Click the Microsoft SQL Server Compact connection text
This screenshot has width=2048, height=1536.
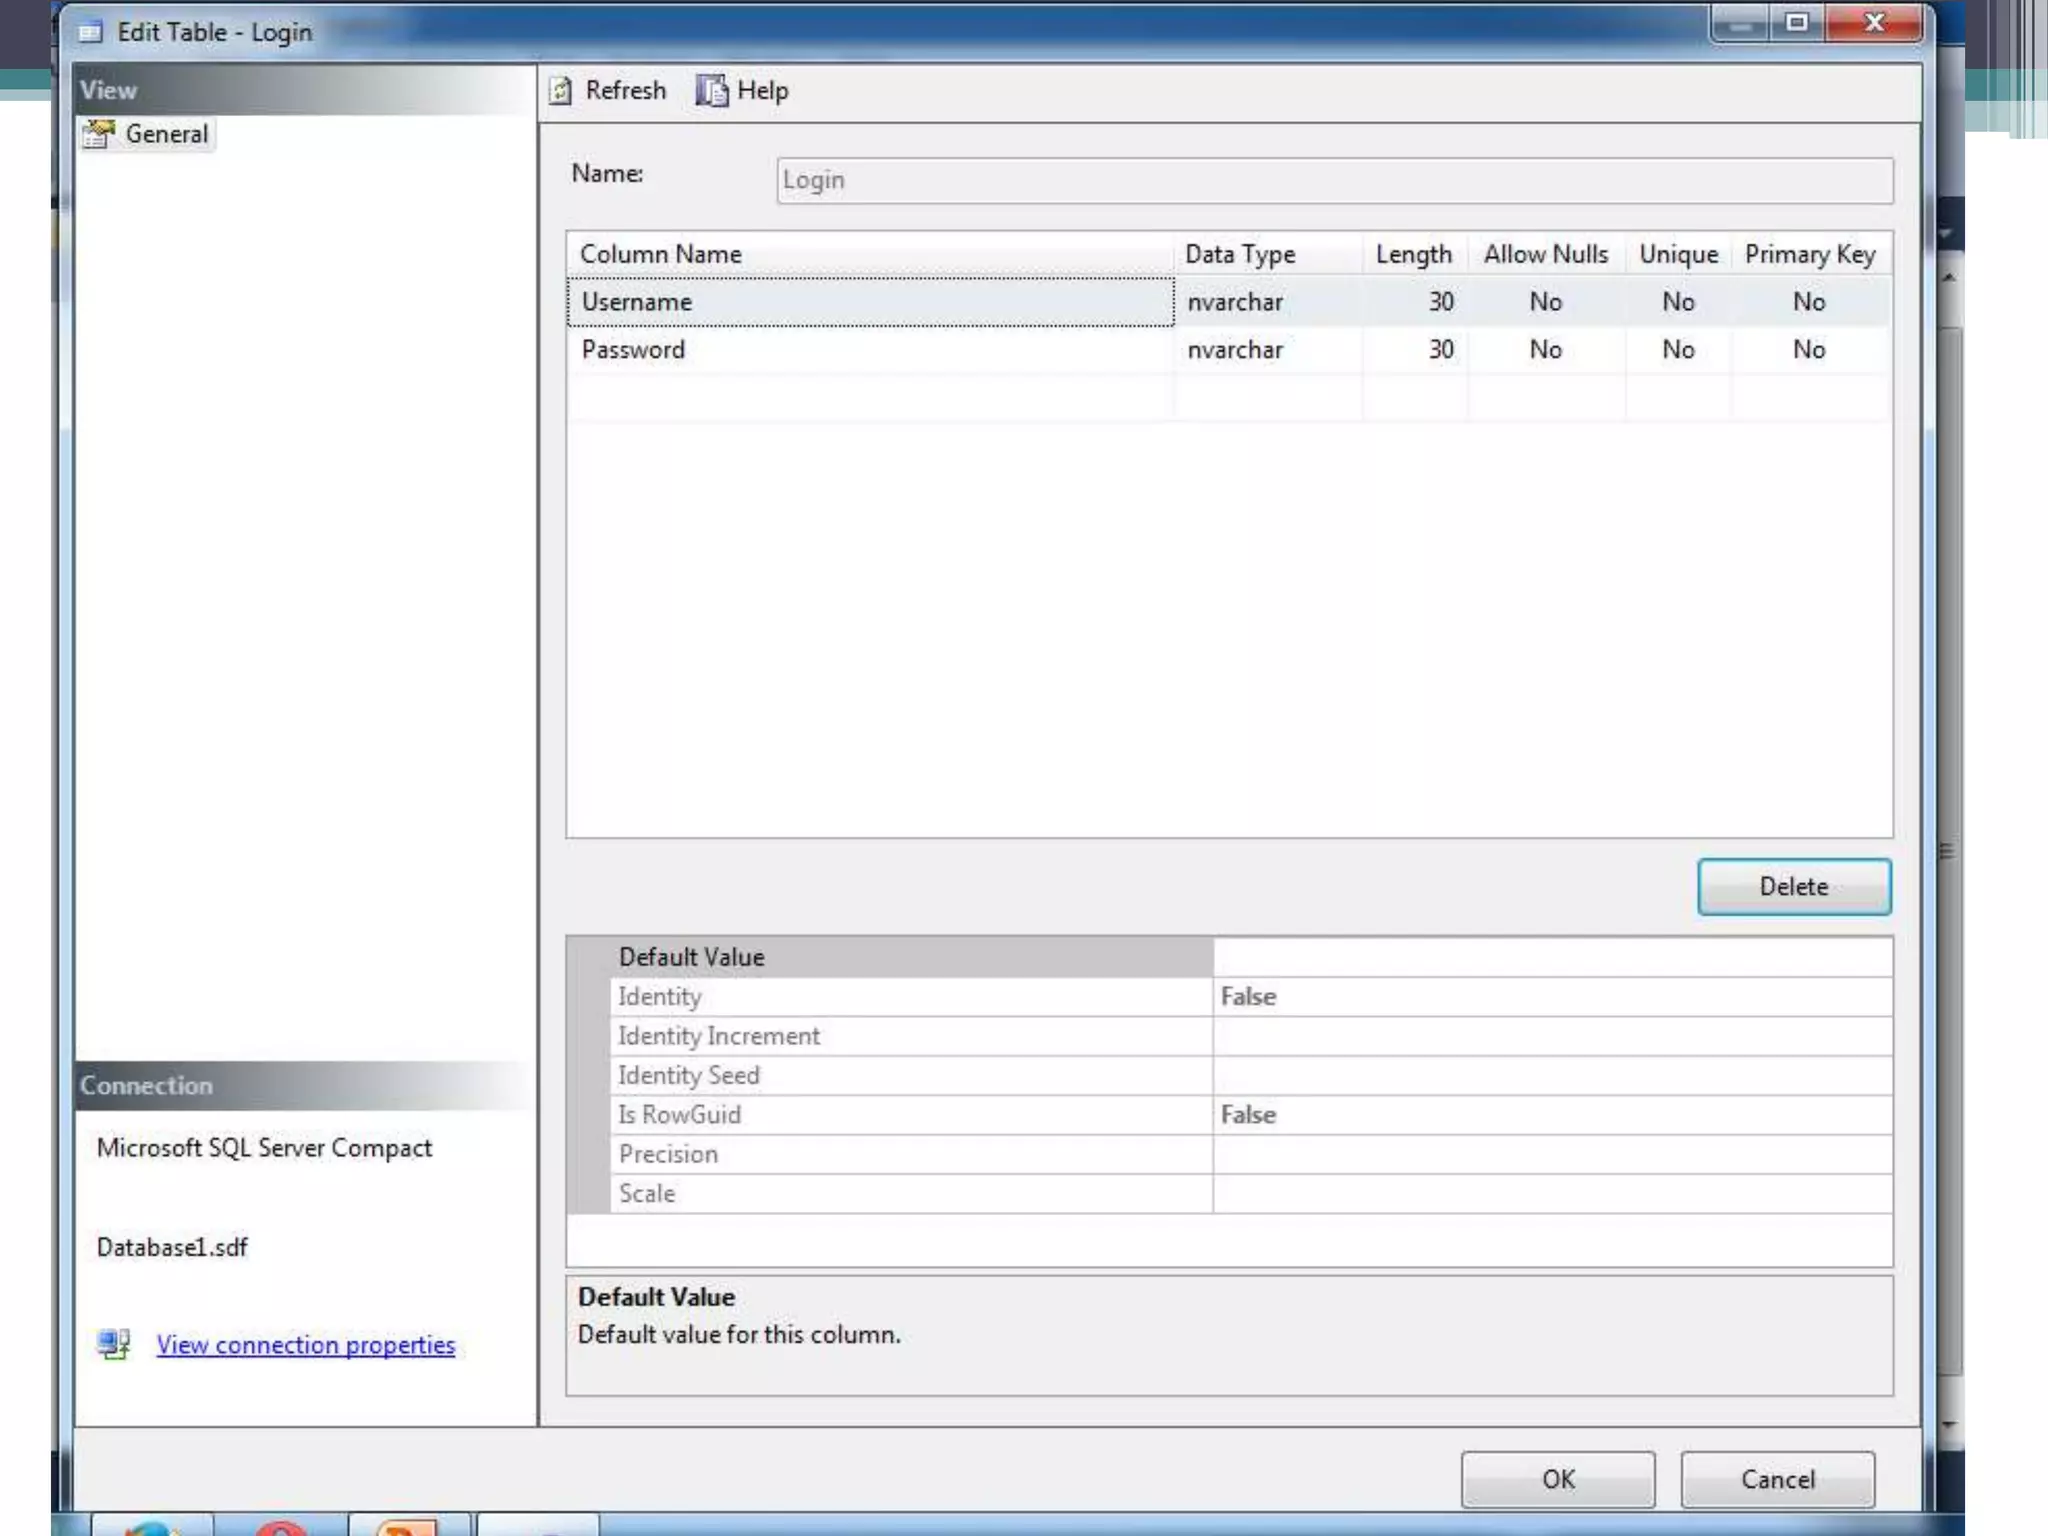click(264, 1148)
